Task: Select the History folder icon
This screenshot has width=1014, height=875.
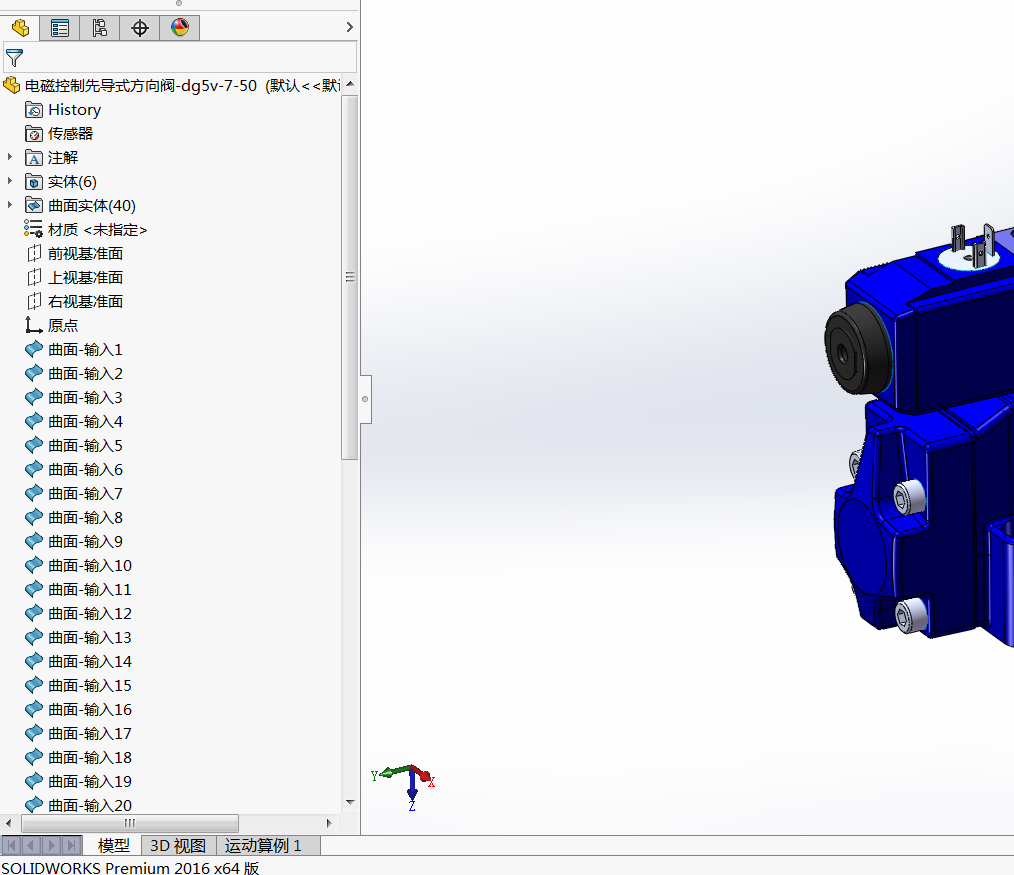Action: click(x=34, y=110)
